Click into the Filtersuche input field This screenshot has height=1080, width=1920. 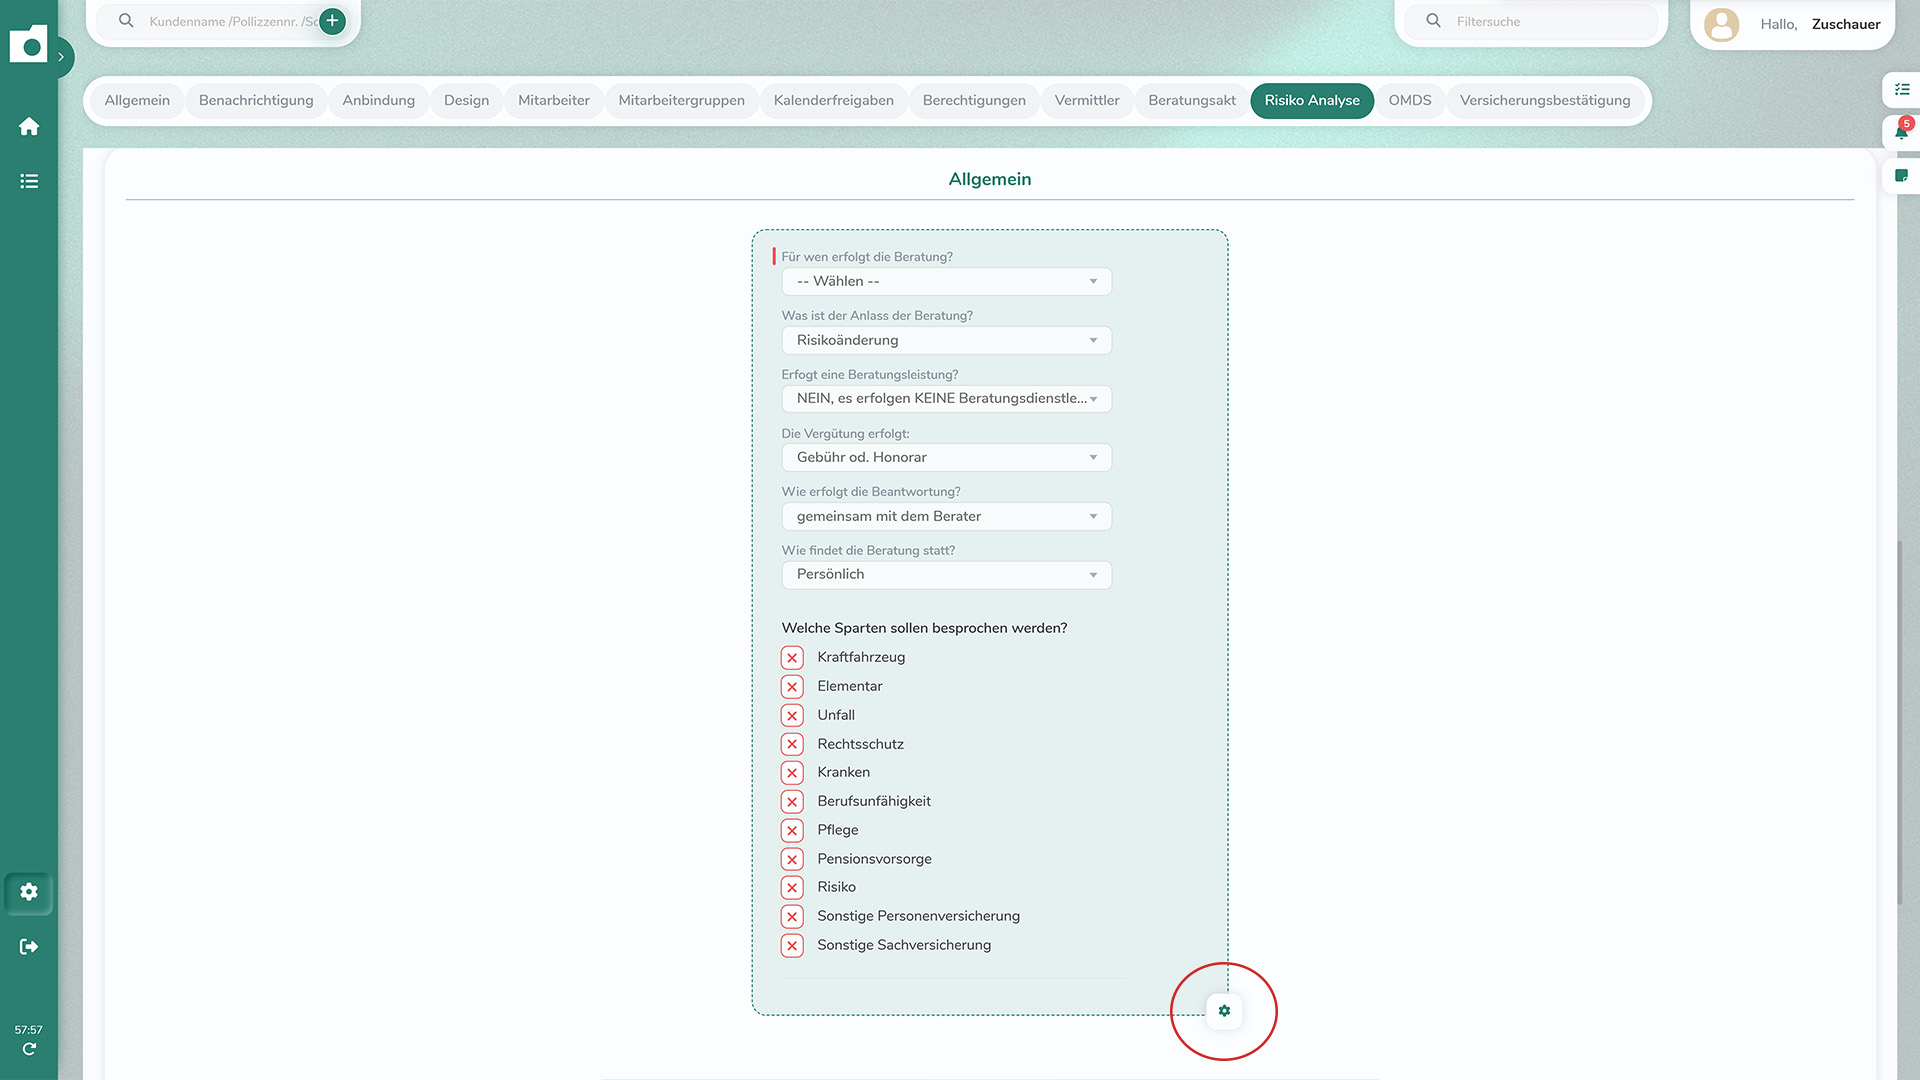(x=1530, y=20)
